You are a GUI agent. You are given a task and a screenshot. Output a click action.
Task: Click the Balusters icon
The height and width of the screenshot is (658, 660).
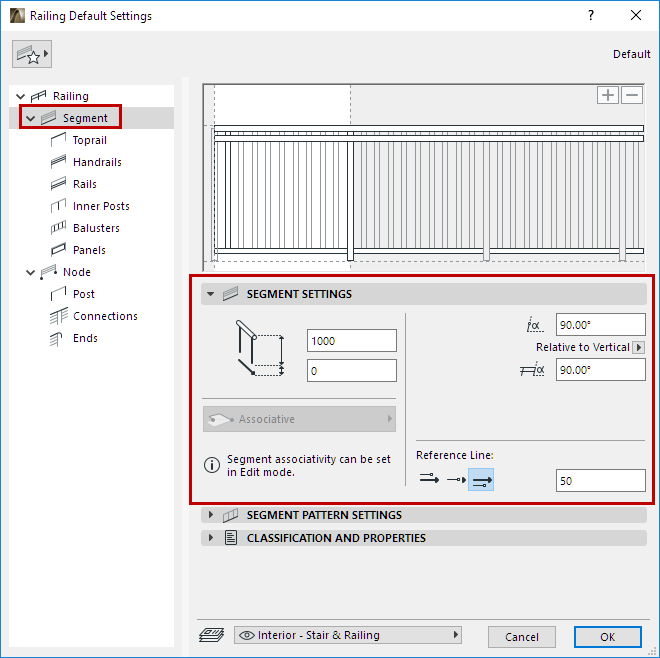coord(58,228)
